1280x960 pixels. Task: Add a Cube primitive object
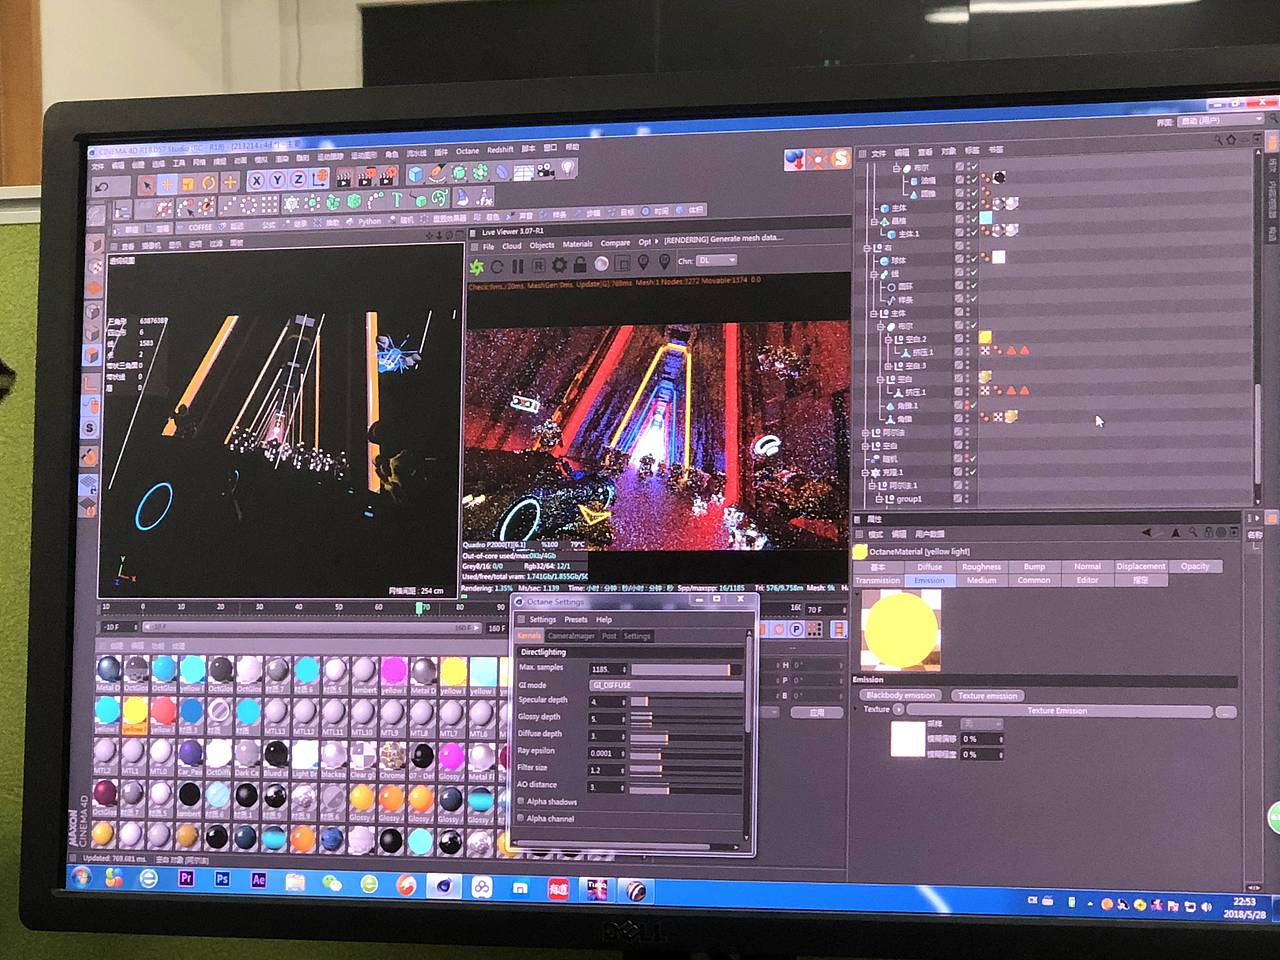pyautogui.click(x=416, y=175)
